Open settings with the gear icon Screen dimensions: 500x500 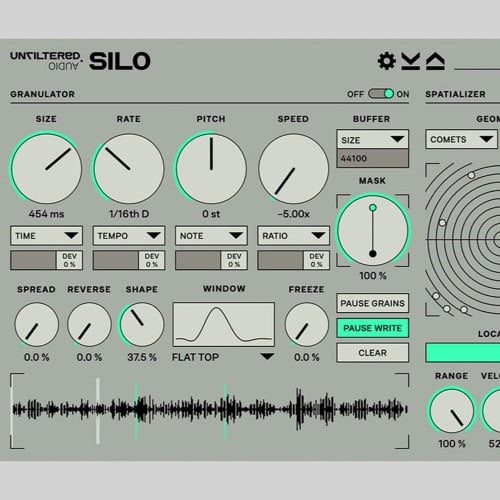pos(386,61)
